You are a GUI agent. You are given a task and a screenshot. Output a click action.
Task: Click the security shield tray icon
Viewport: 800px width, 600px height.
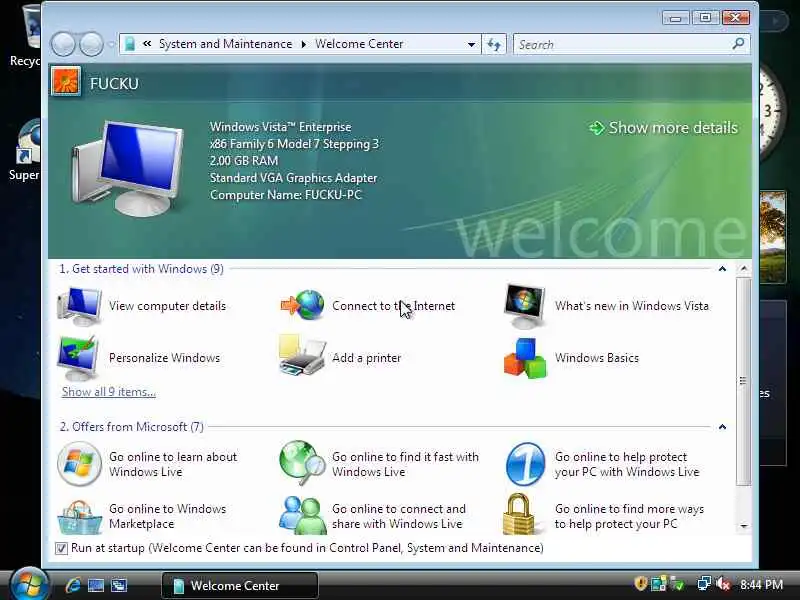click(x=641, y=583)
